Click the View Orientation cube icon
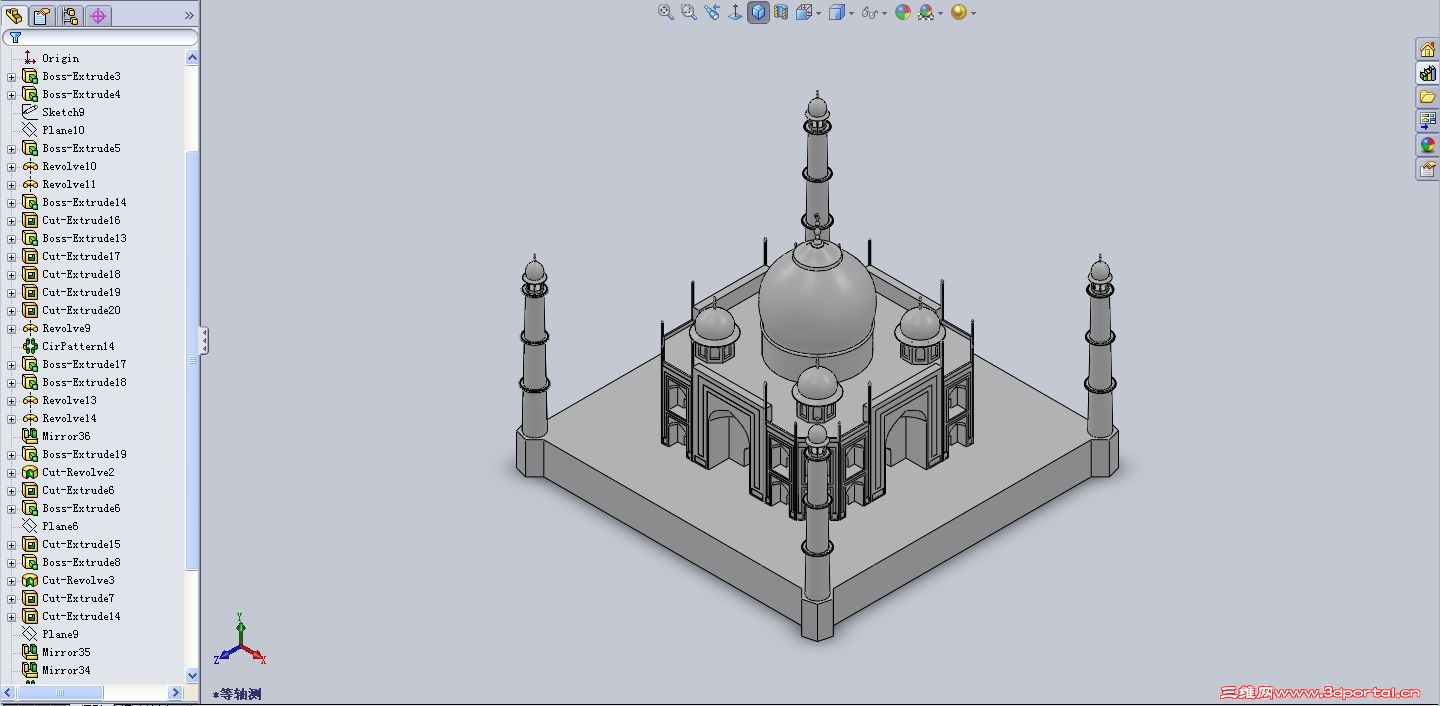The width and height of the screenshot is (1440, 706). tap(804, 12)
